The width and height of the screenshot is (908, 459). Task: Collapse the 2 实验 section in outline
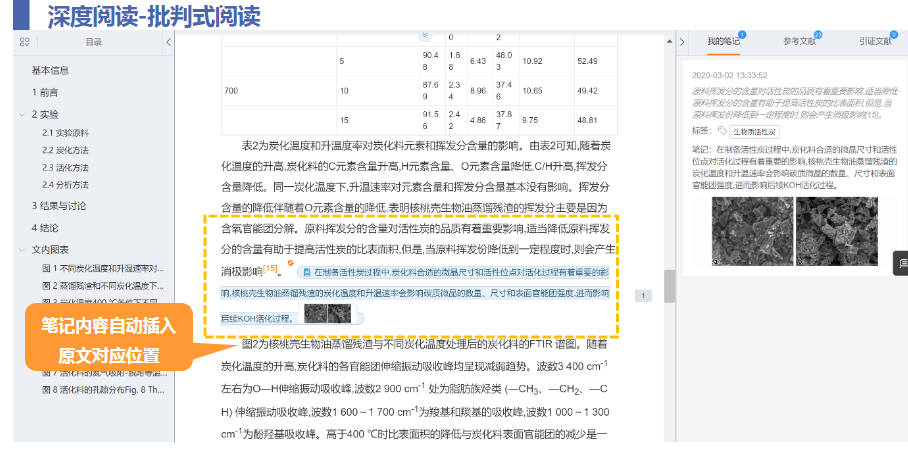[22, 114]
